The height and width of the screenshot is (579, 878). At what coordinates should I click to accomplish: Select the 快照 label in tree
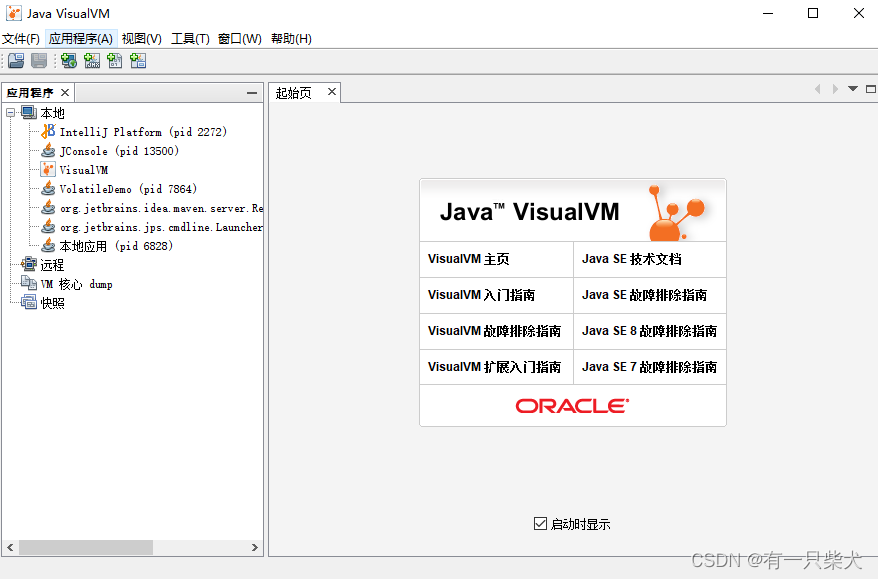[53, 303]
